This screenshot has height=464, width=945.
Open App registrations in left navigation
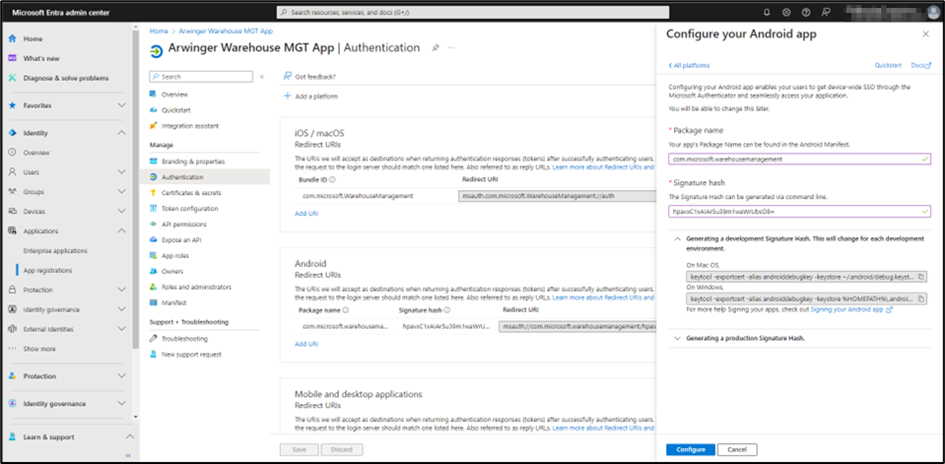47,270
